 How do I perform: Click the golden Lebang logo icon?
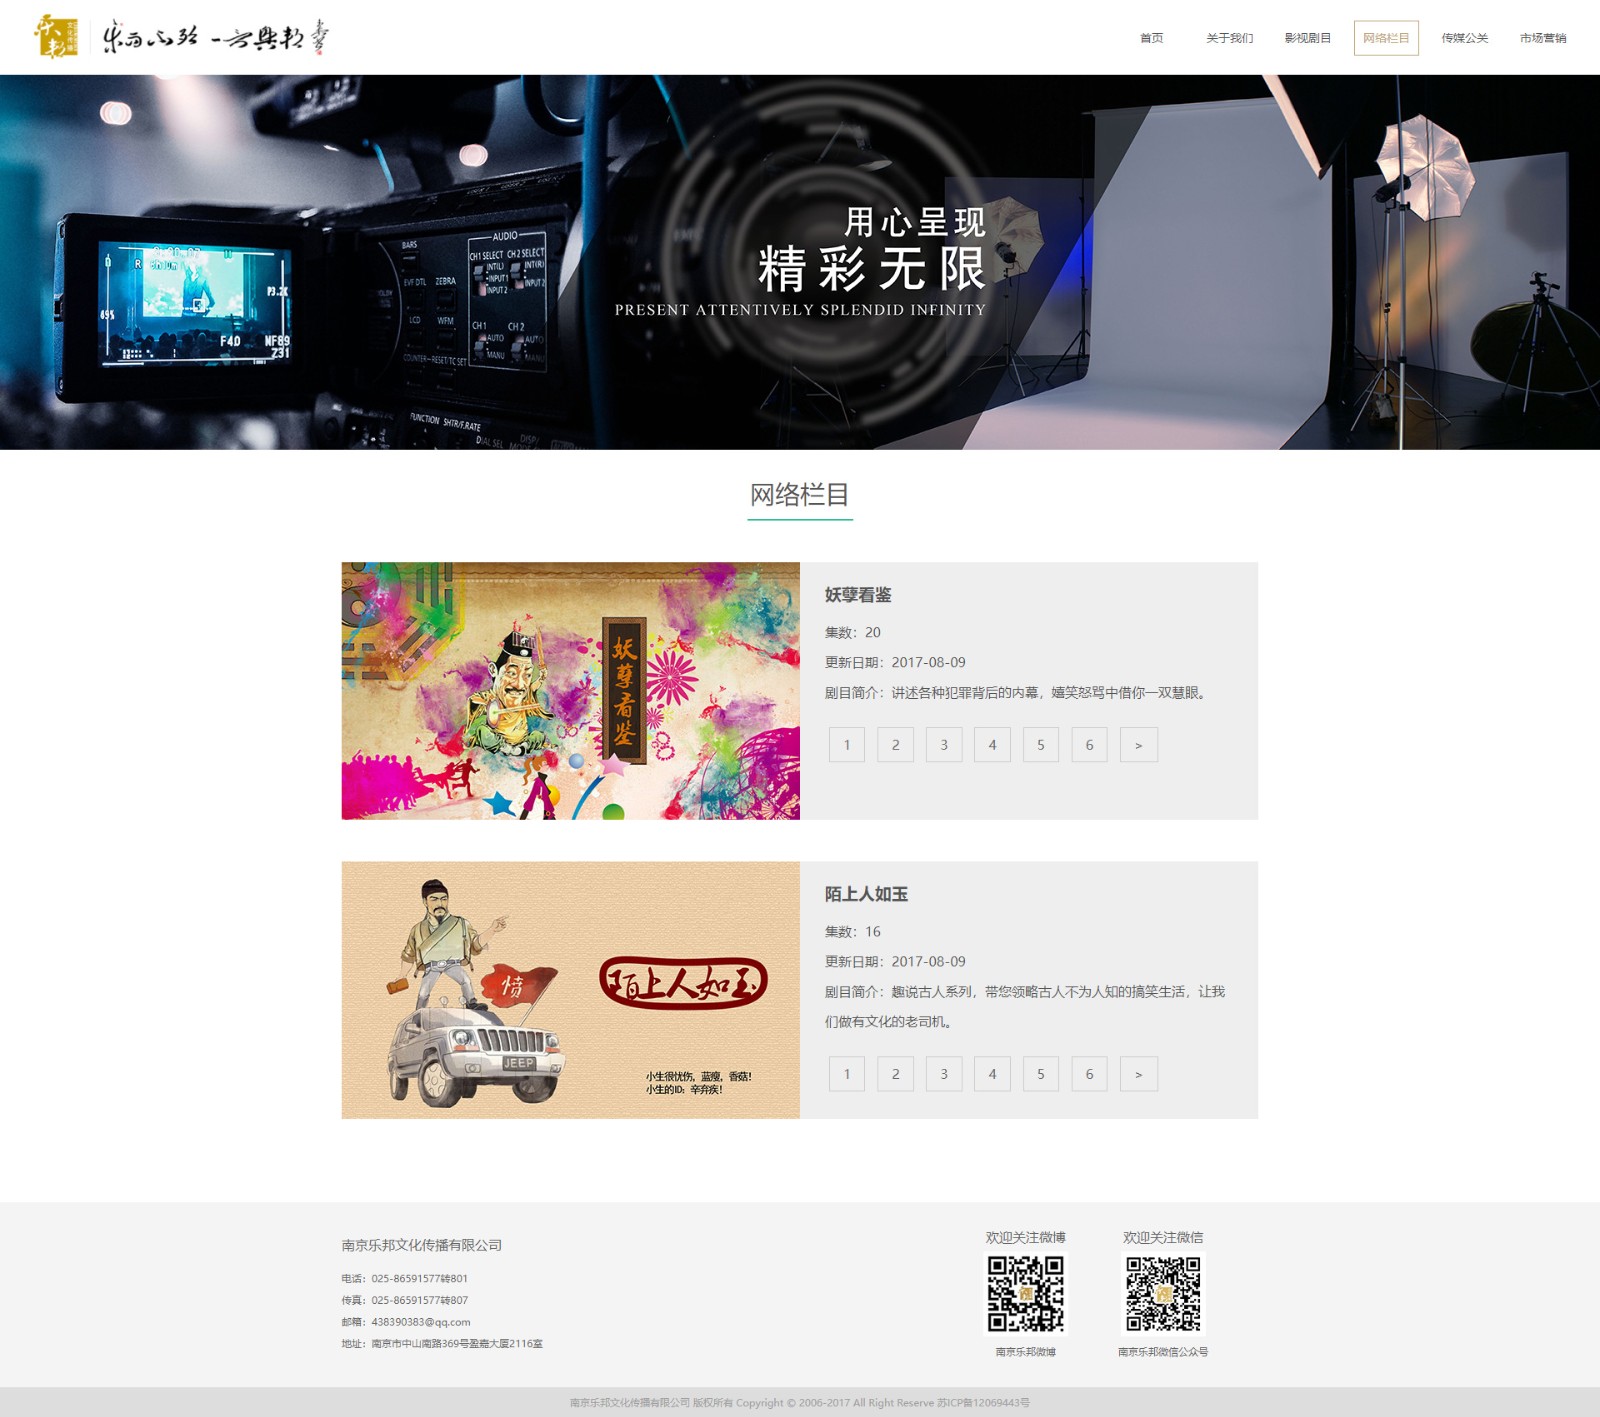click(x=56, y=37)
